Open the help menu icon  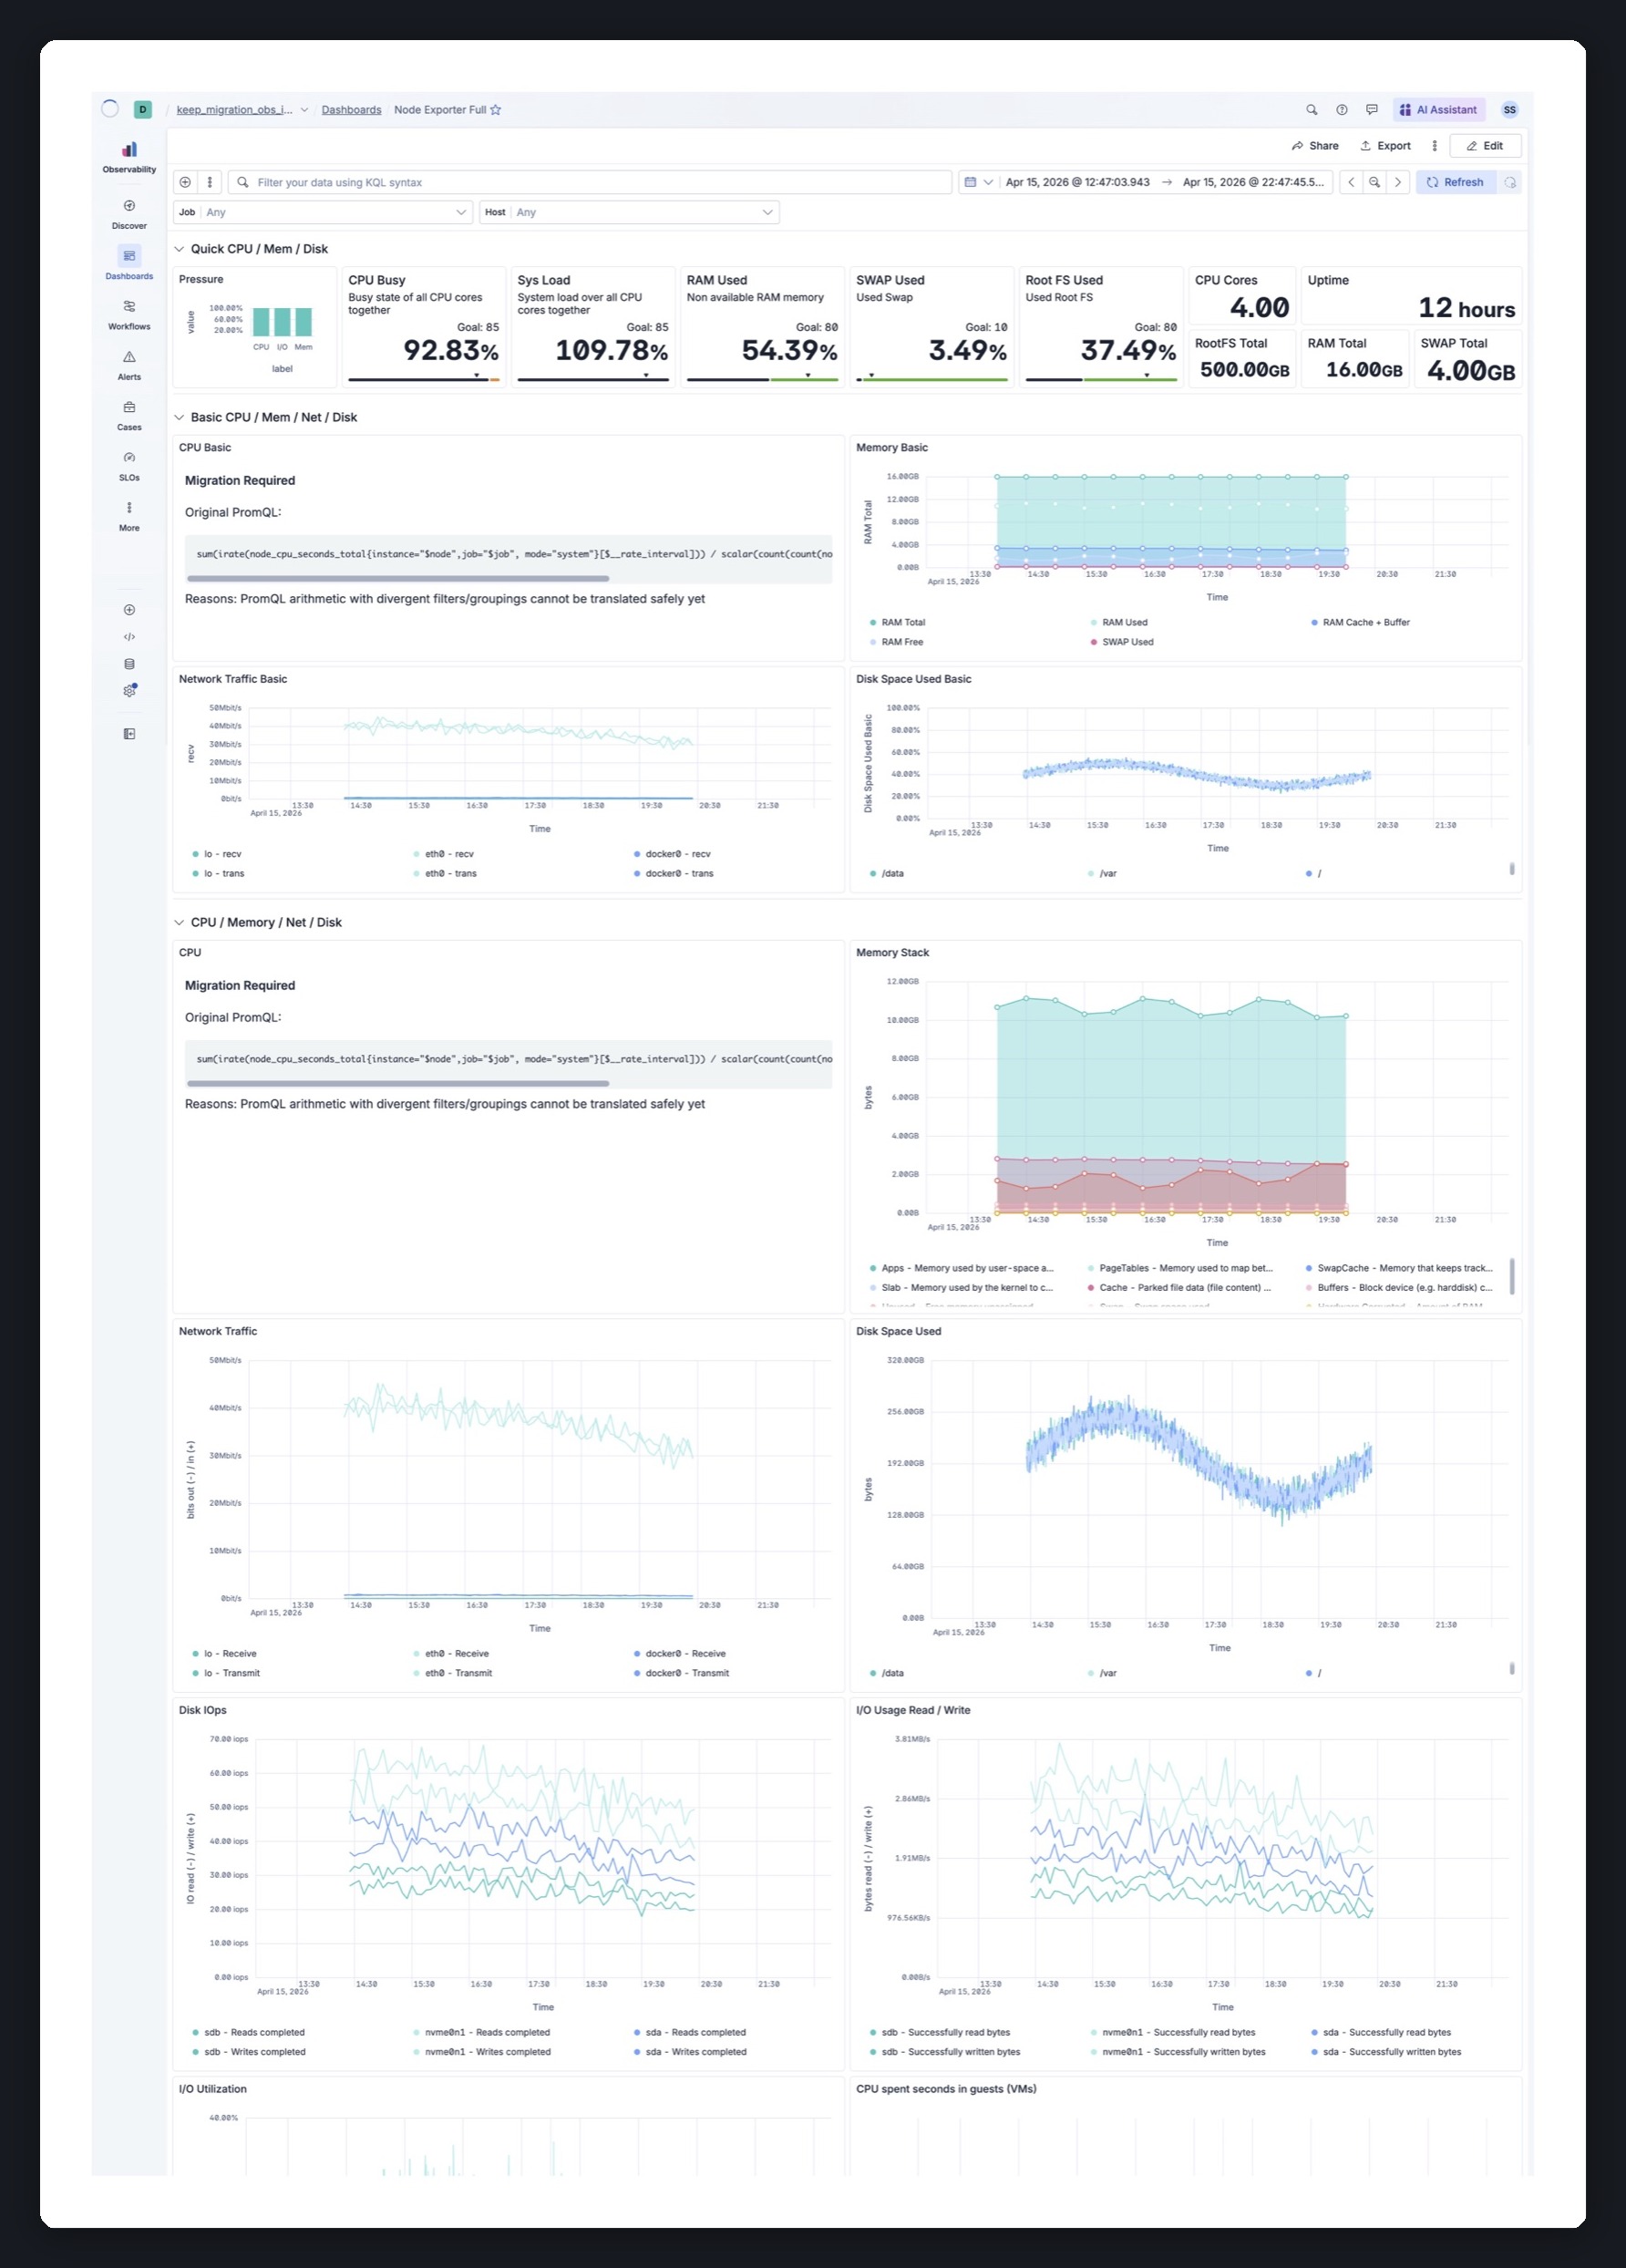pos(1342,110)
